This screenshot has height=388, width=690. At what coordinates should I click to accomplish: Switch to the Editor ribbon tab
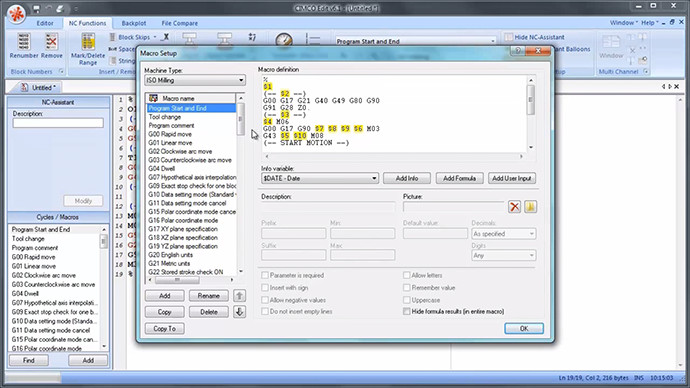click(x=45, y=23)
